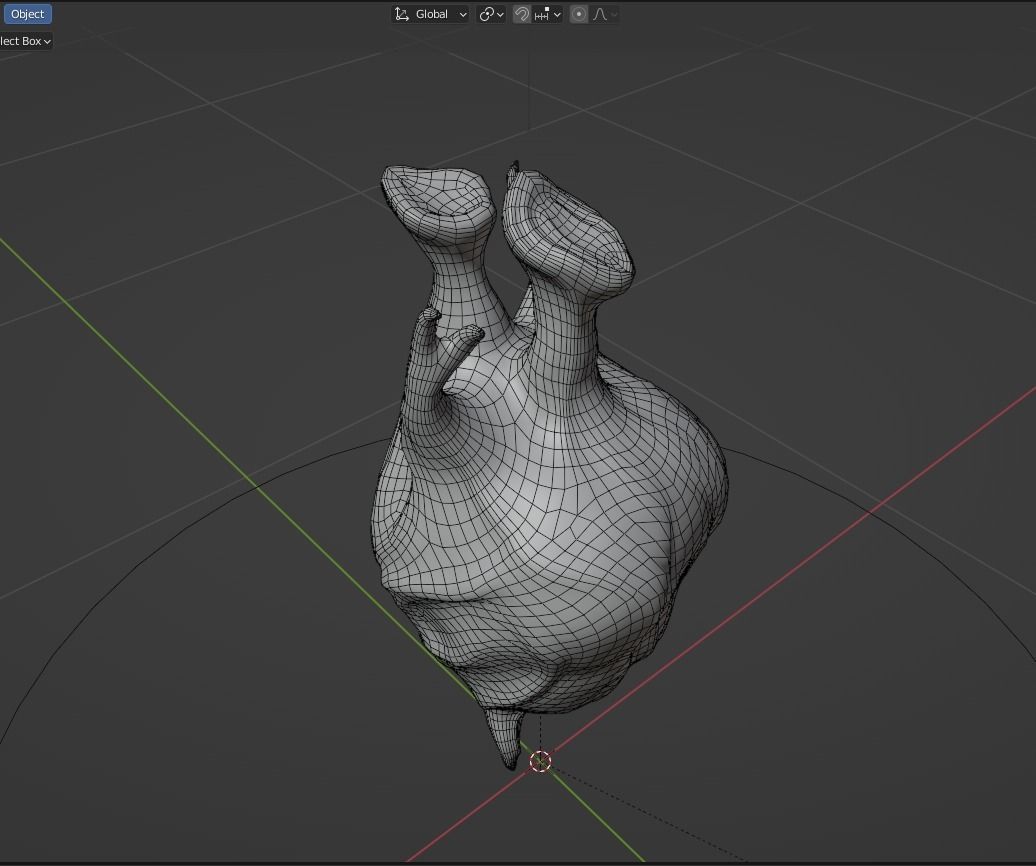The width and height of the screenshot is (1036, 866).
Task: Toggle proportional editing
Action: pyautogui.click(x=579, y=14)
